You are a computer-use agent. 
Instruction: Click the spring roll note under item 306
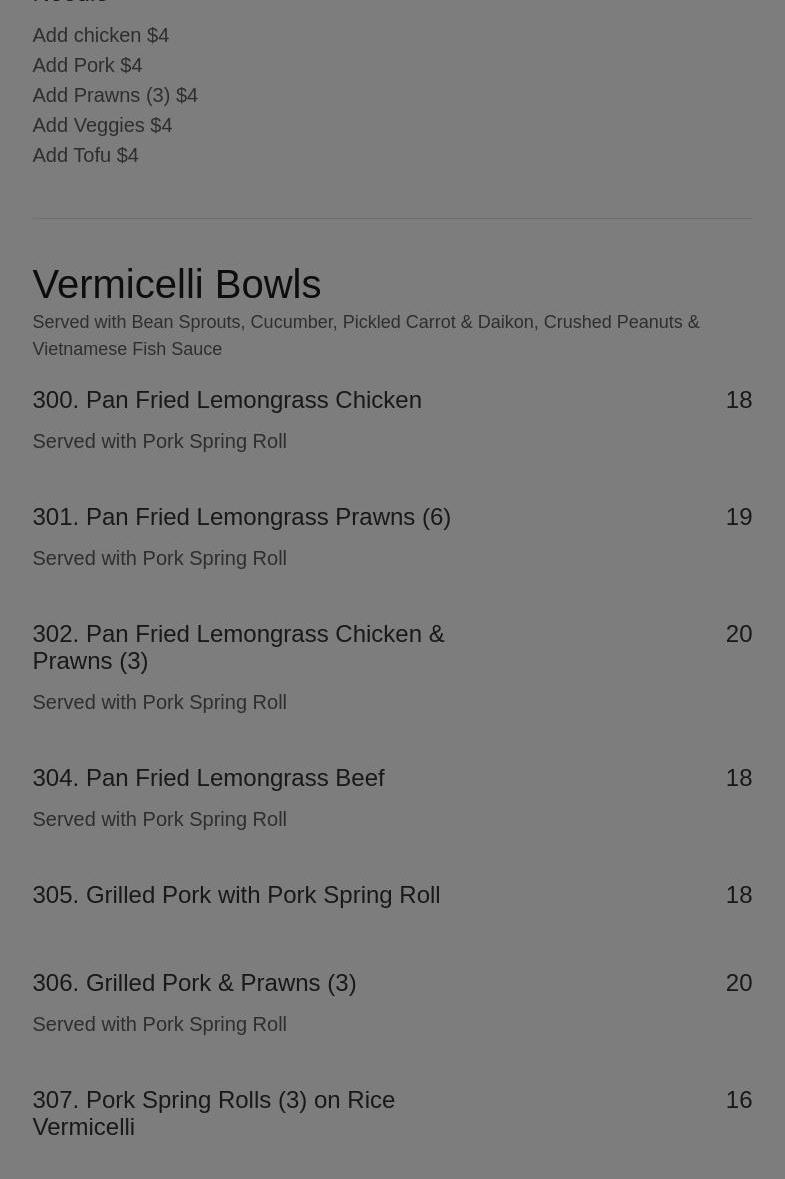click(x=159, y=1024)
